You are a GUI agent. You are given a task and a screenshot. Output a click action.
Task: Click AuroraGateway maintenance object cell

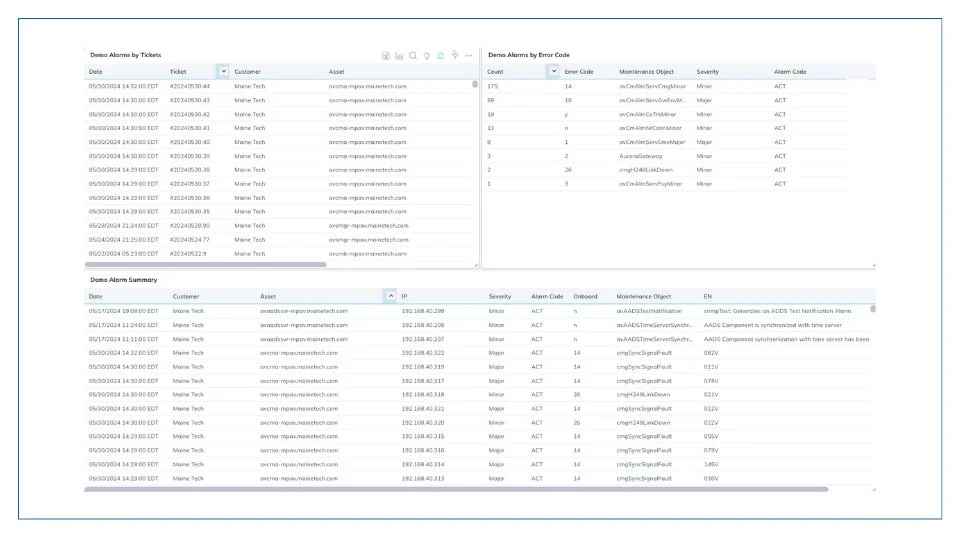point(640,156)
